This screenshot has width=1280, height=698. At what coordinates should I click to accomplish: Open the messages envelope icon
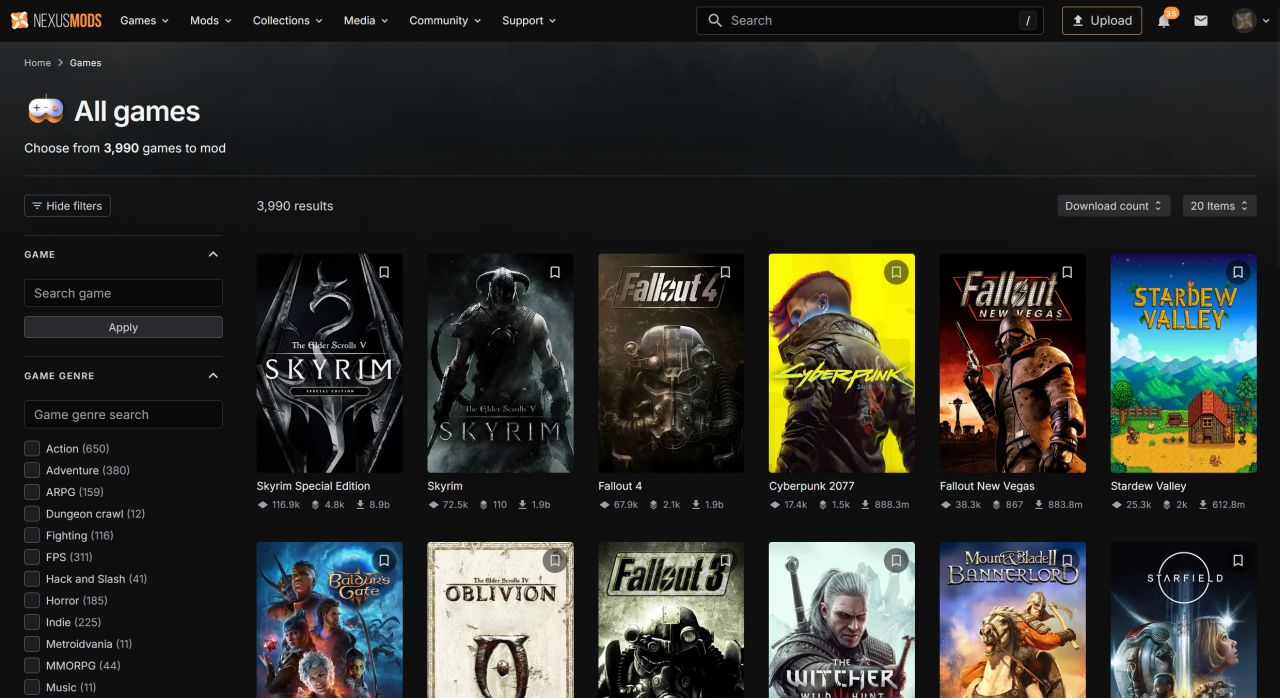(x=1201, y=20)
